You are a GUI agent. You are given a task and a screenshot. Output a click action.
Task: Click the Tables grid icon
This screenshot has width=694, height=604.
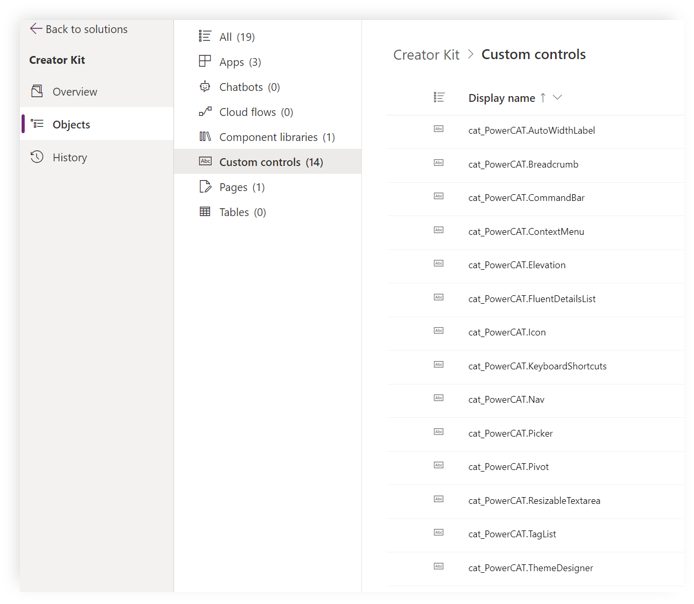[x=205, y=212]
